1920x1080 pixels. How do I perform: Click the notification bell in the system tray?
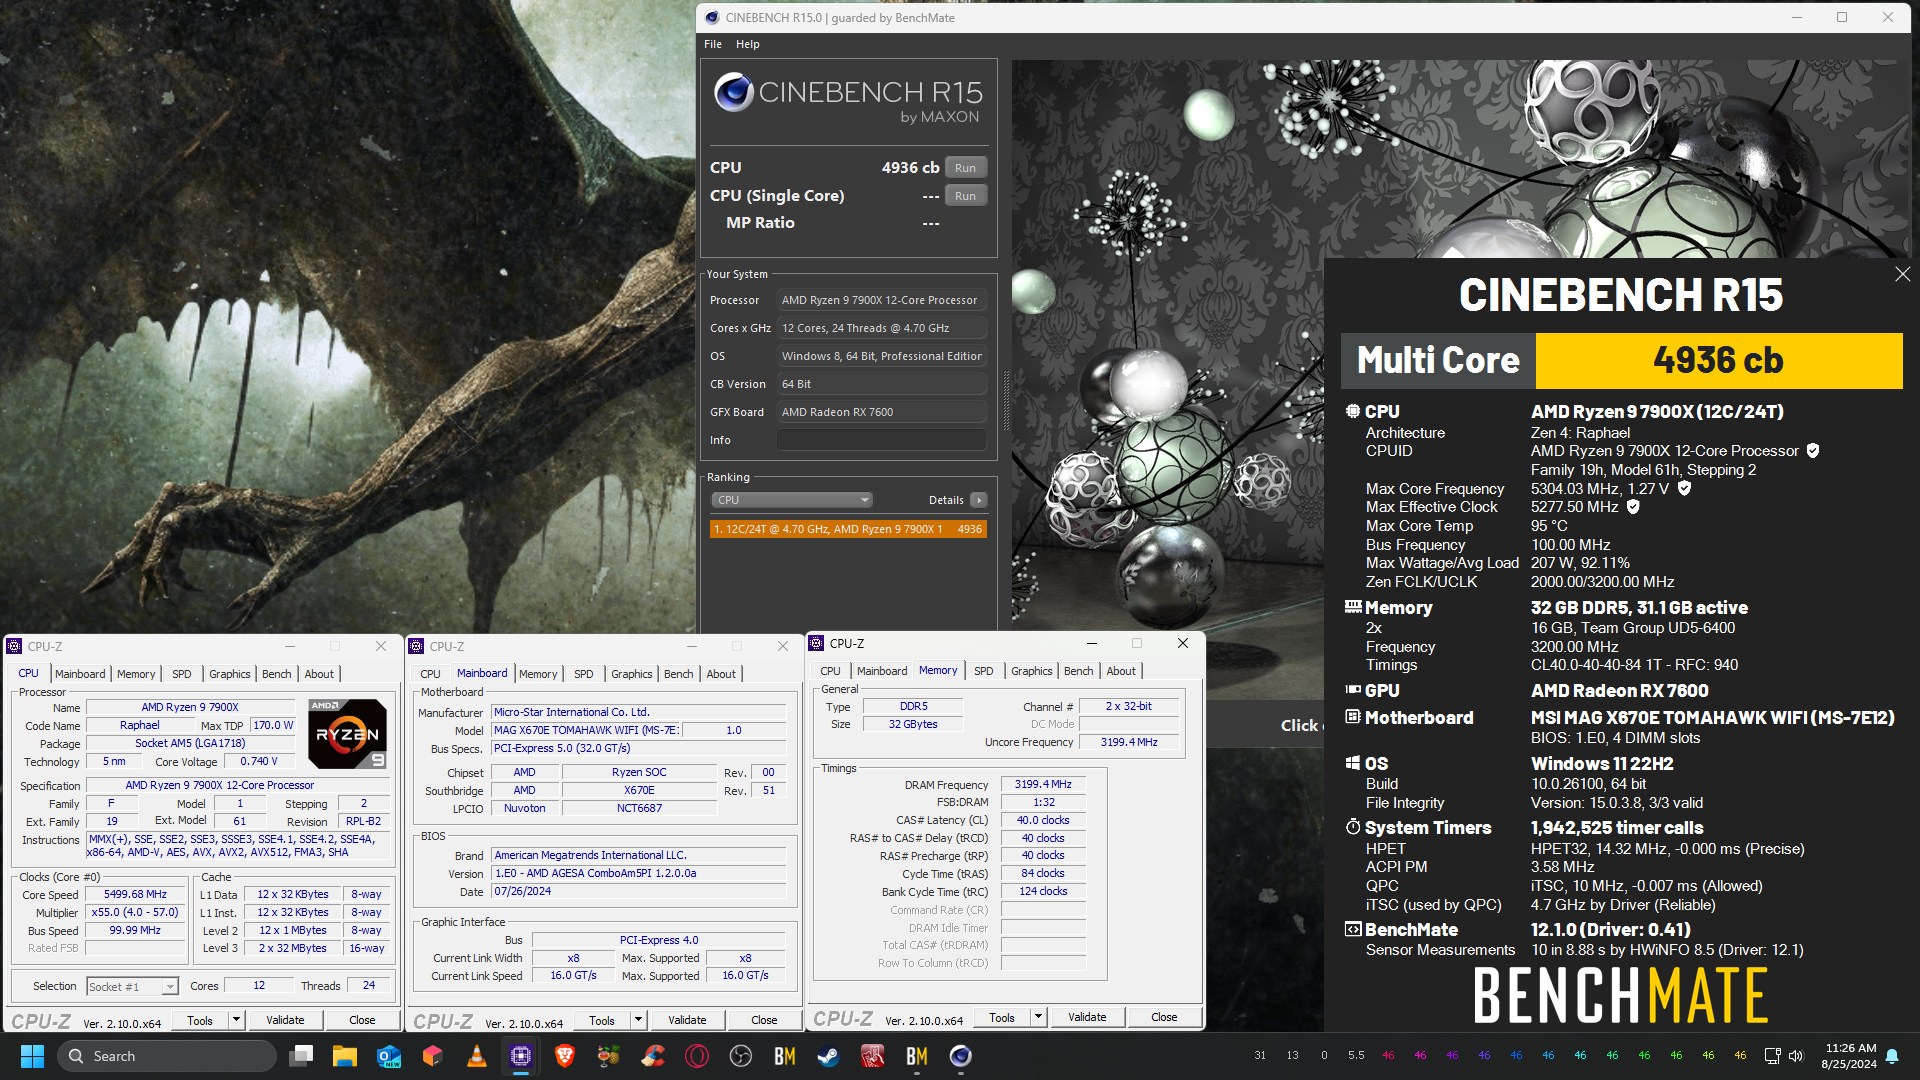point(1892,1056)
